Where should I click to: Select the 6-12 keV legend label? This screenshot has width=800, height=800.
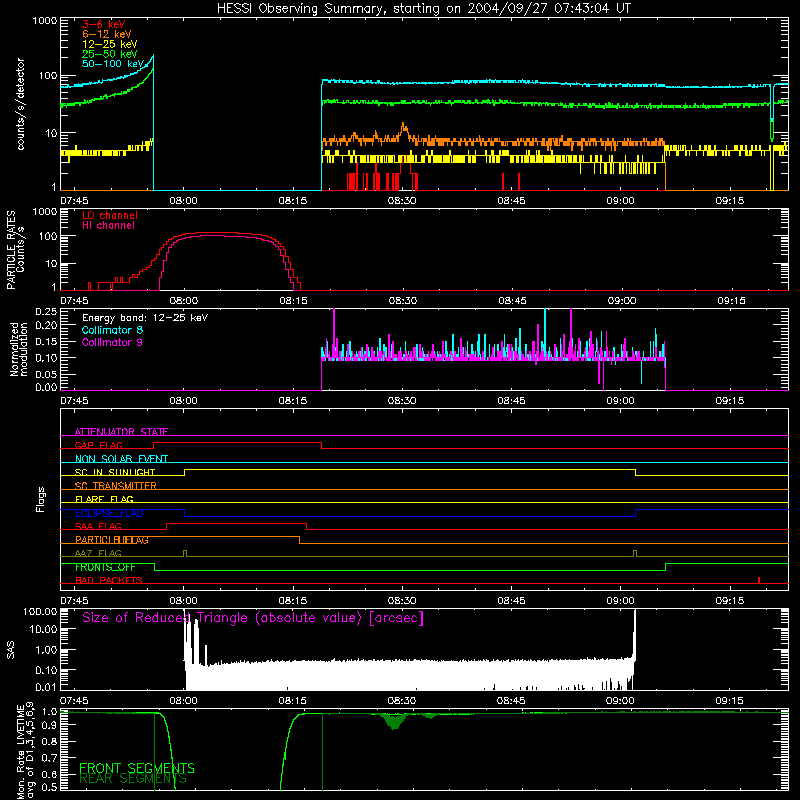106,34
